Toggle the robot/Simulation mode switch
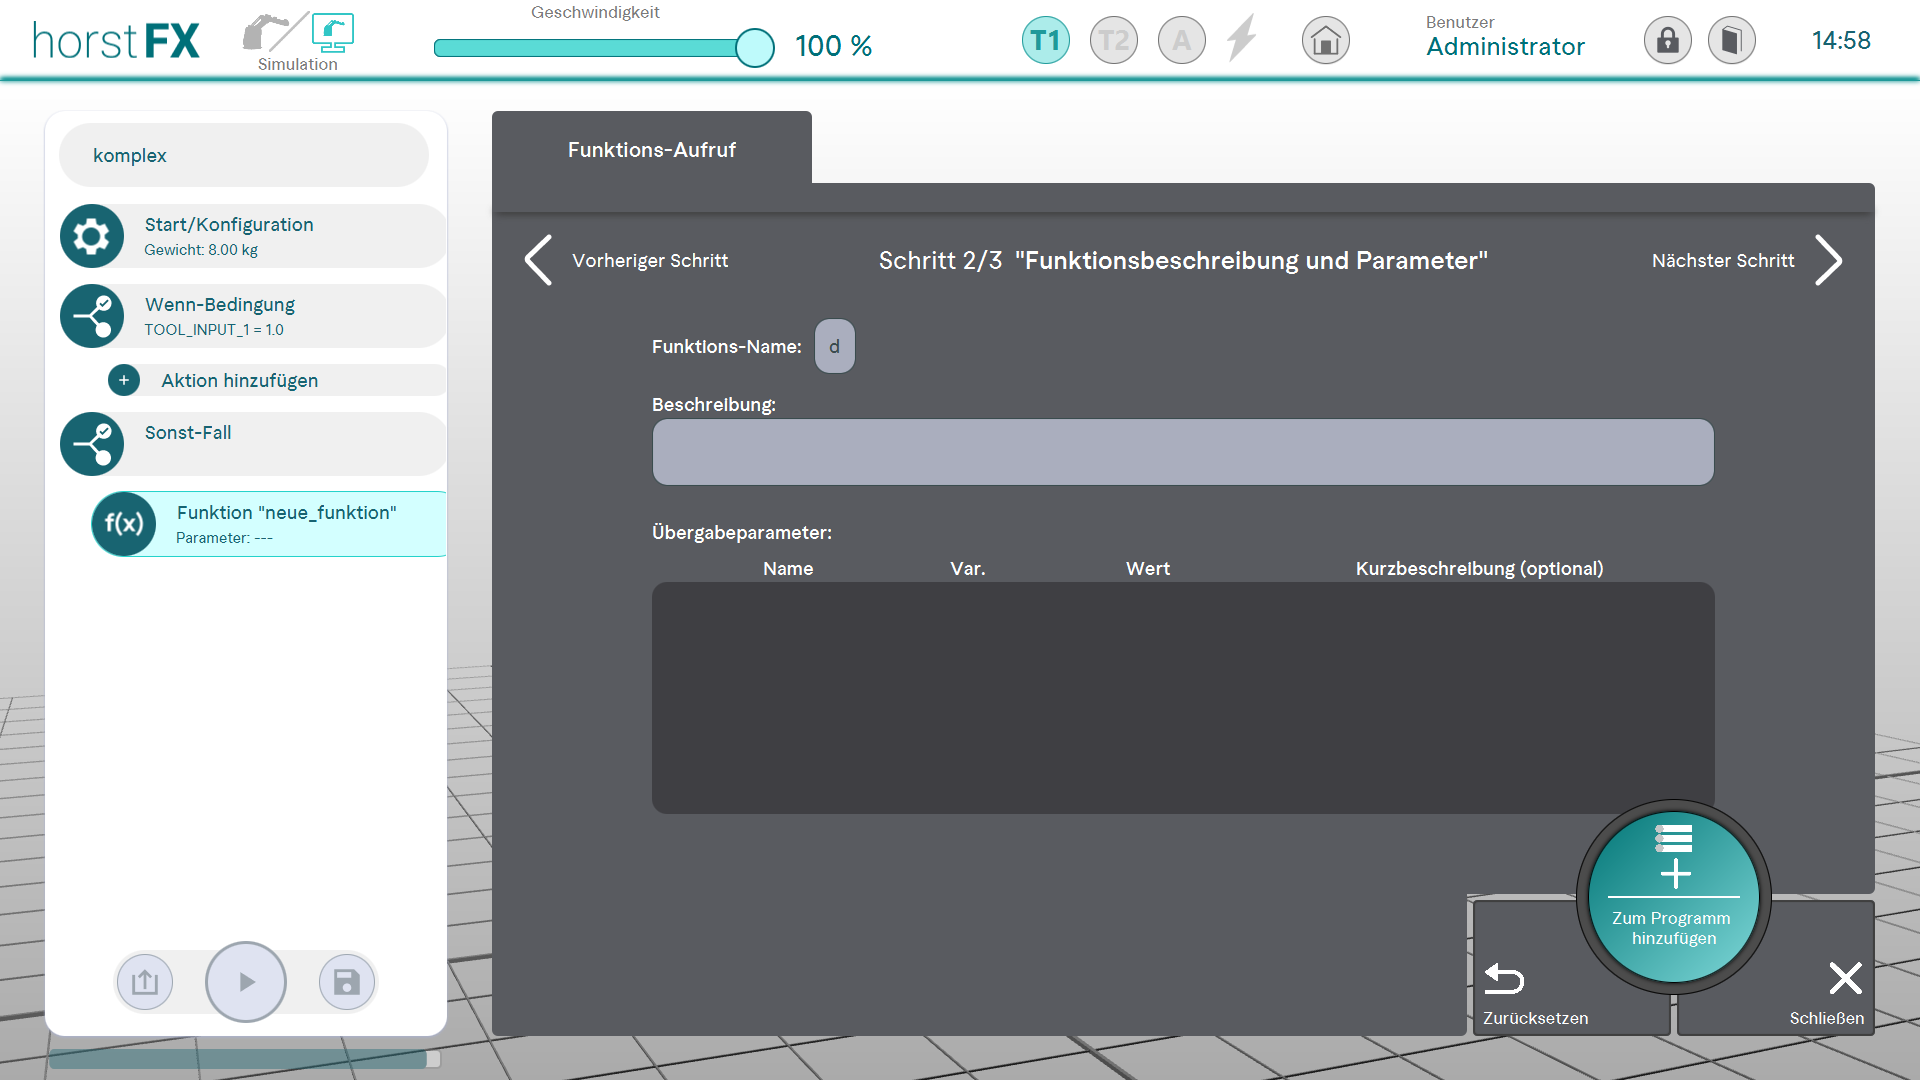 point(298,40)
